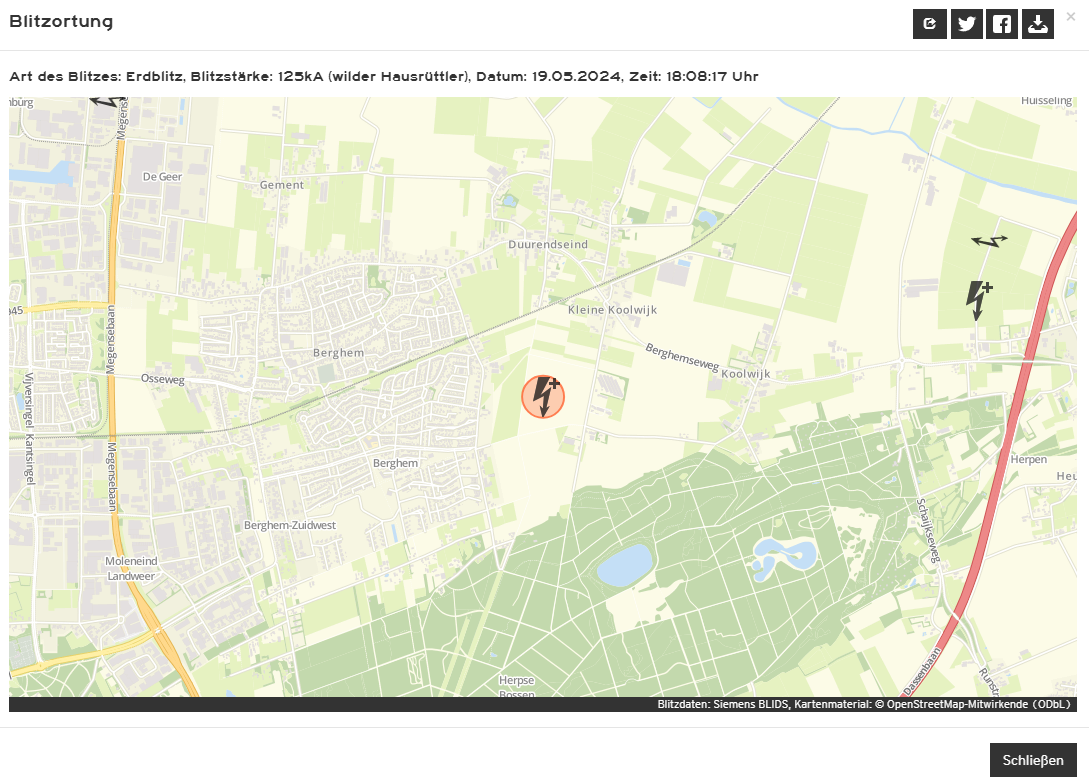Image resolution: width=1089 pixels, height=784 pixels.
Task: Click the Schließen button
Action: click(1033, 760)
